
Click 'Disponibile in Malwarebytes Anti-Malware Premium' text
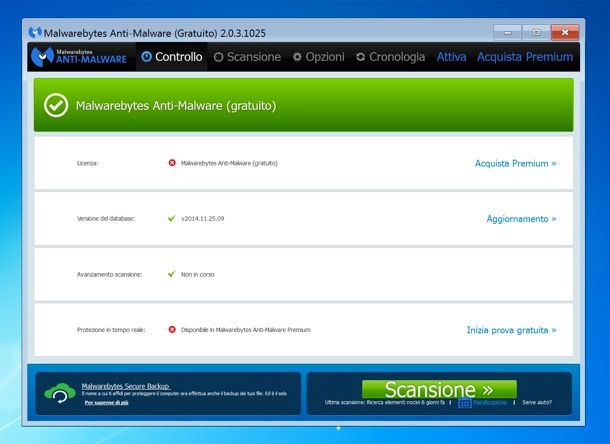(x=246, y=330)
